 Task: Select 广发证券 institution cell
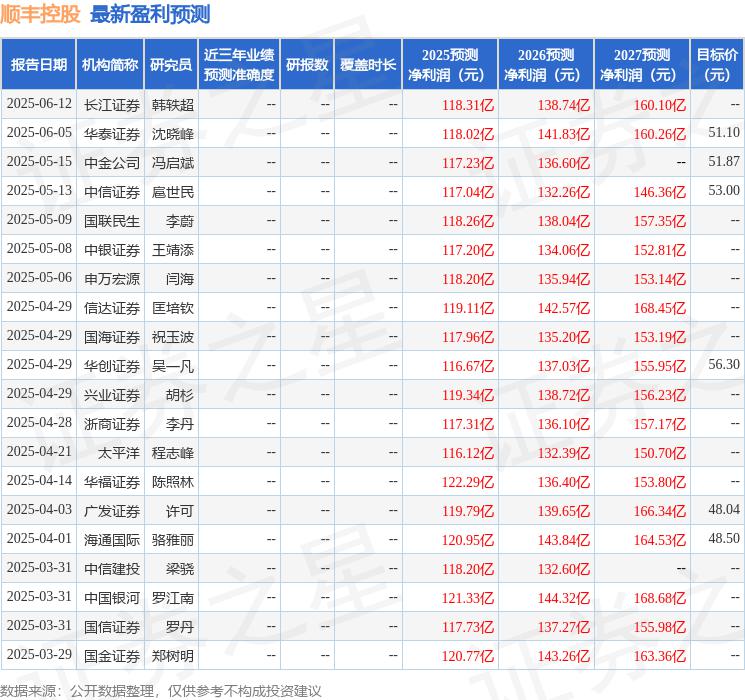pos(112,511)
